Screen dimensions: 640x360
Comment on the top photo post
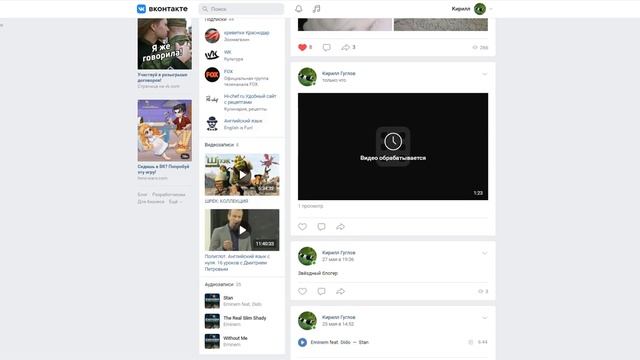[327, 47]
